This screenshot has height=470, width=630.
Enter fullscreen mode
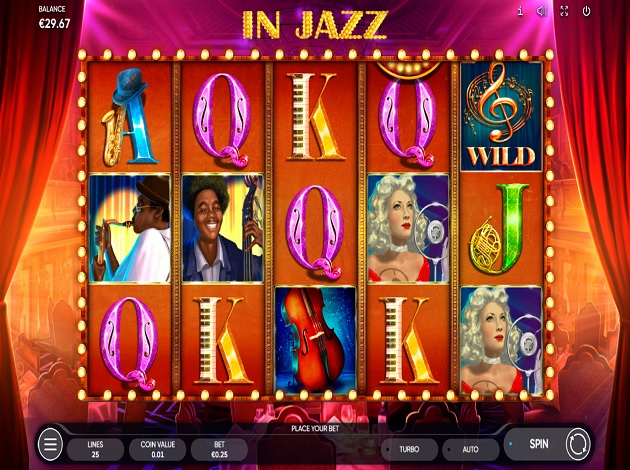coord(564,11)
